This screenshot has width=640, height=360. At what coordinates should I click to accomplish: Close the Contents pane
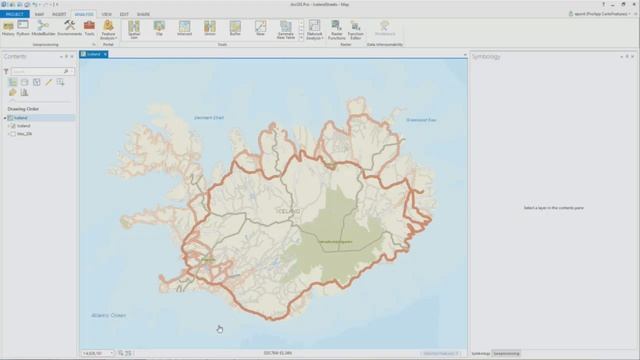pyautogui.click(x=72, y=57)
